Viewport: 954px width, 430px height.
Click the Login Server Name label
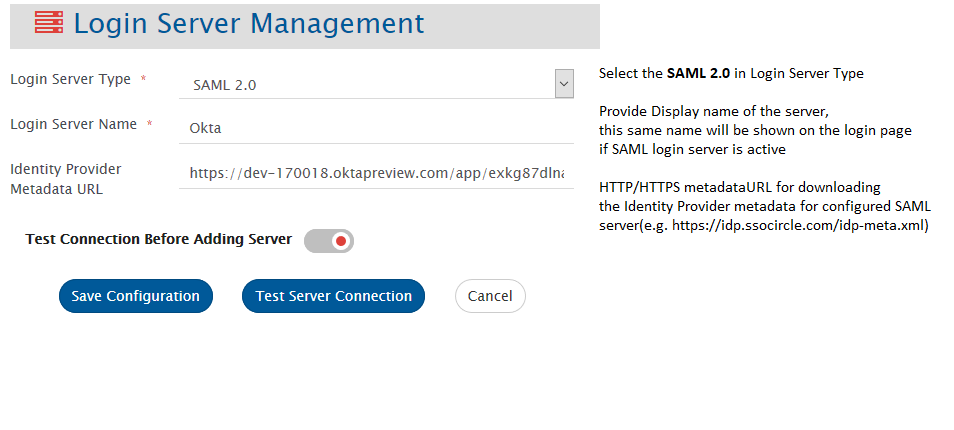point(73,124)
